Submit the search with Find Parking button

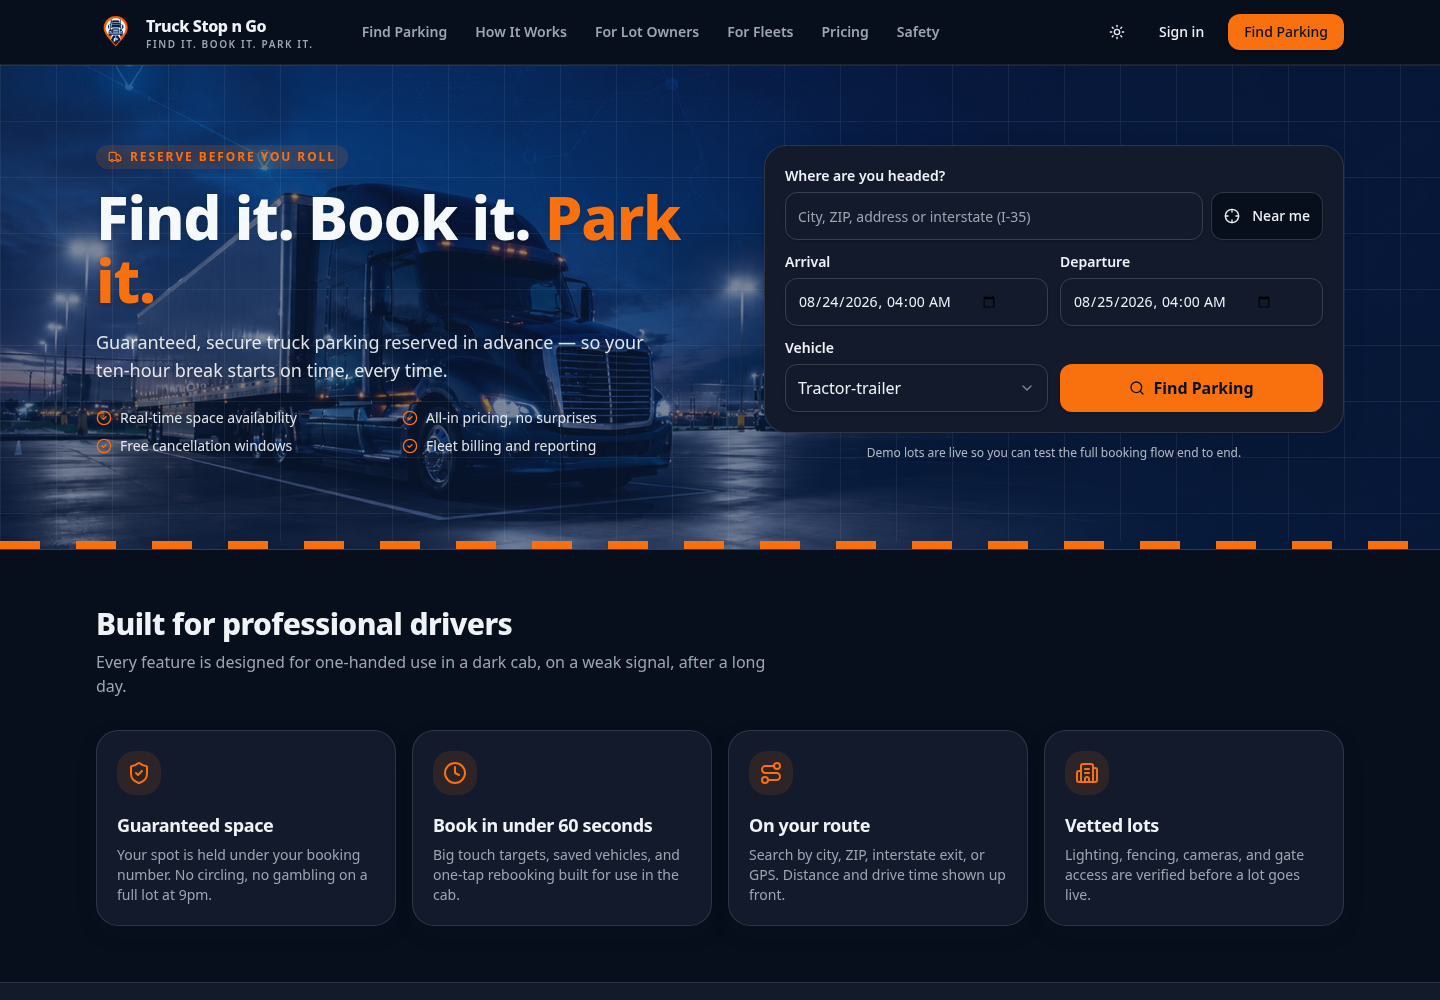tap(1191, 388)
